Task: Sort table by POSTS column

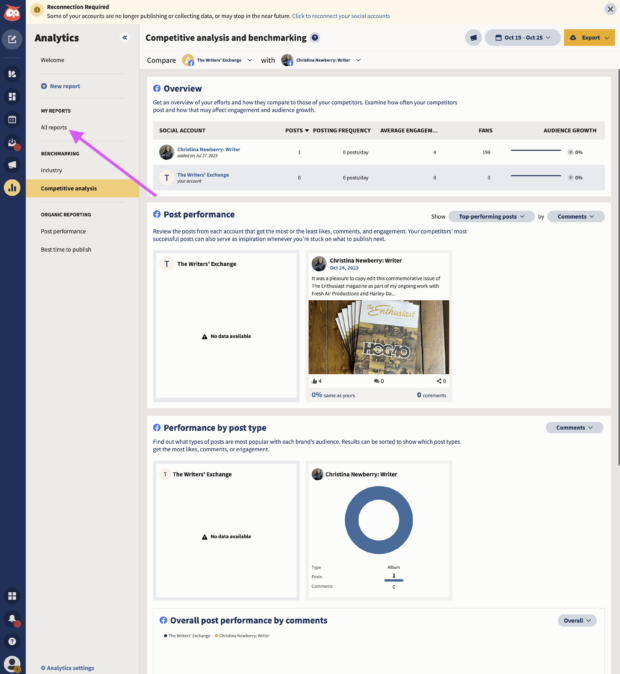Action: click(297, 130)
